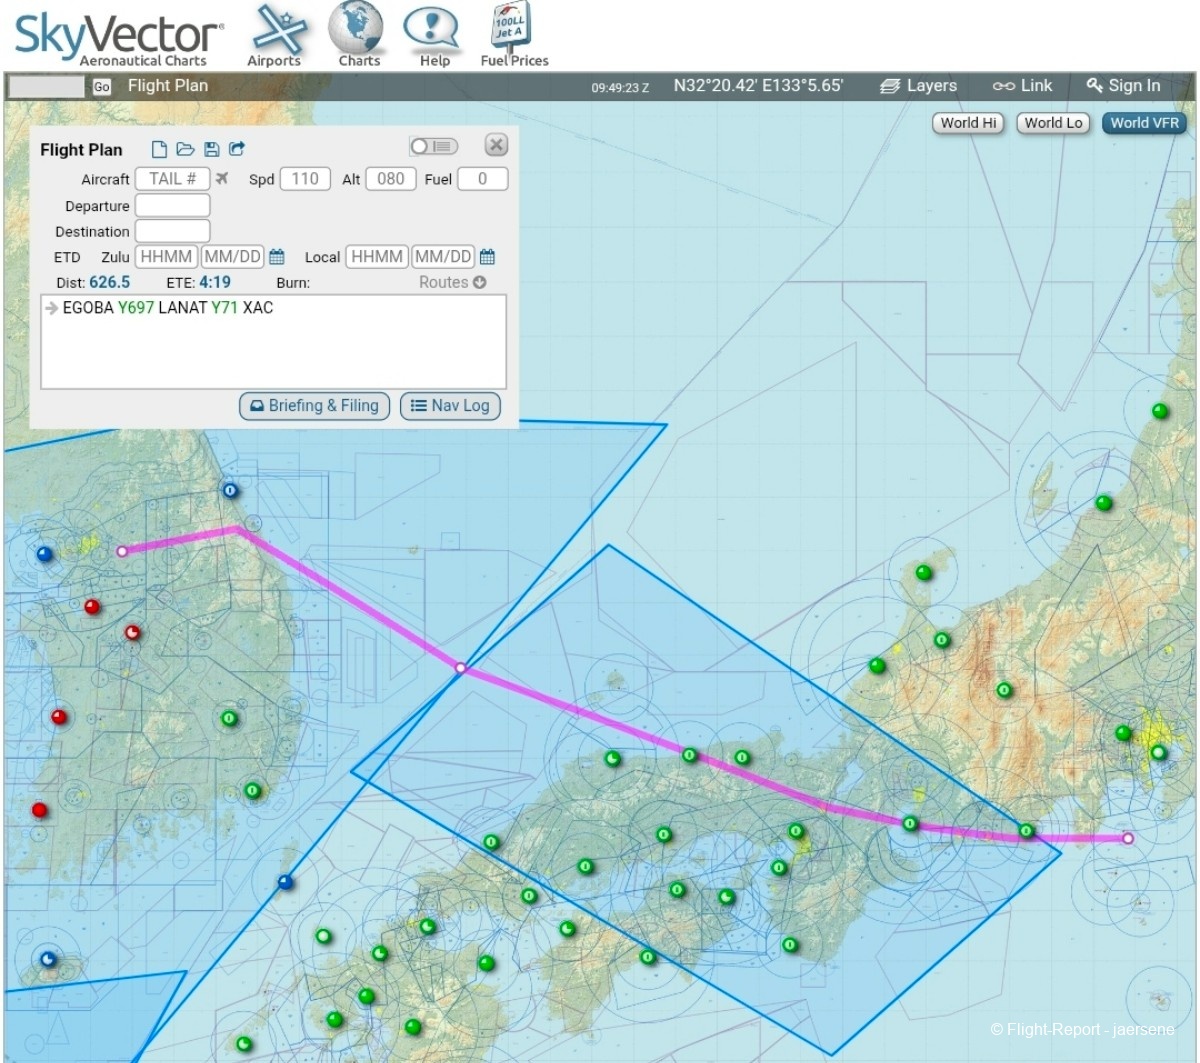1200x1063 pixels.
Task: Open the Layers menu
Action: coord(919,86)
